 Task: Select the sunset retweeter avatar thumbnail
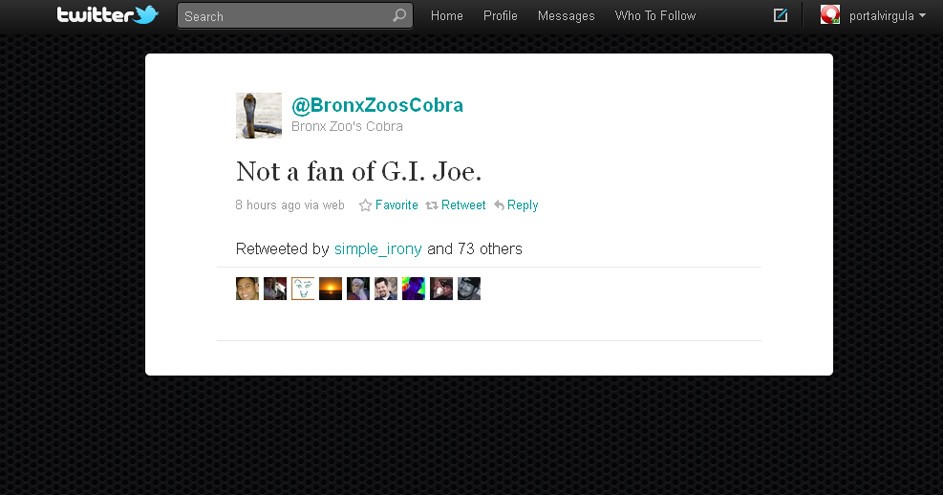pyautogui.click(x=330, y=289)
